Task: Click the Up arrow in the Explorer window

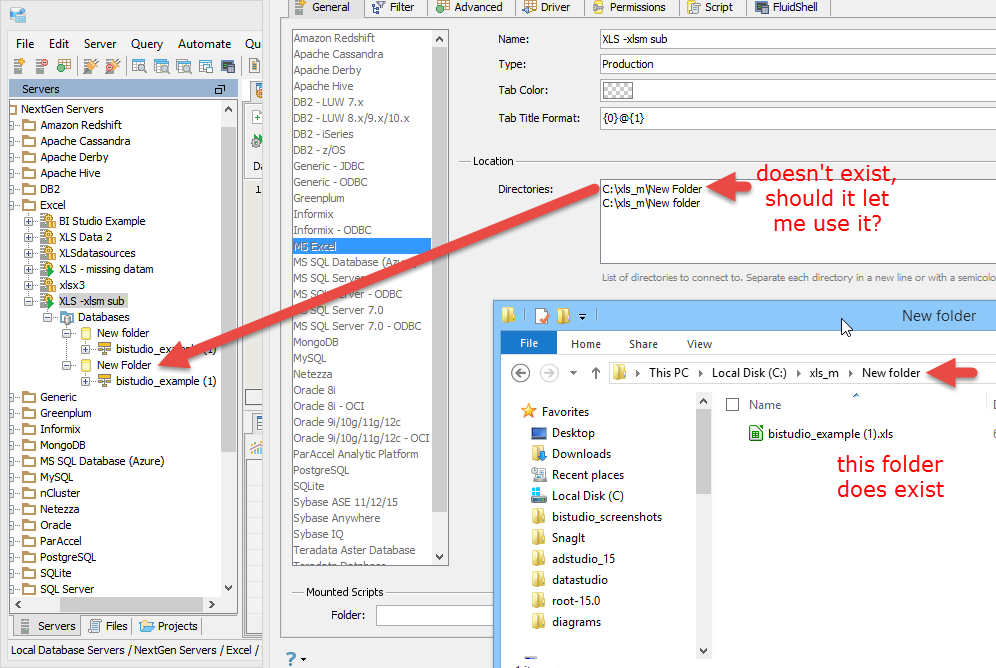Action: click(595, 373)
